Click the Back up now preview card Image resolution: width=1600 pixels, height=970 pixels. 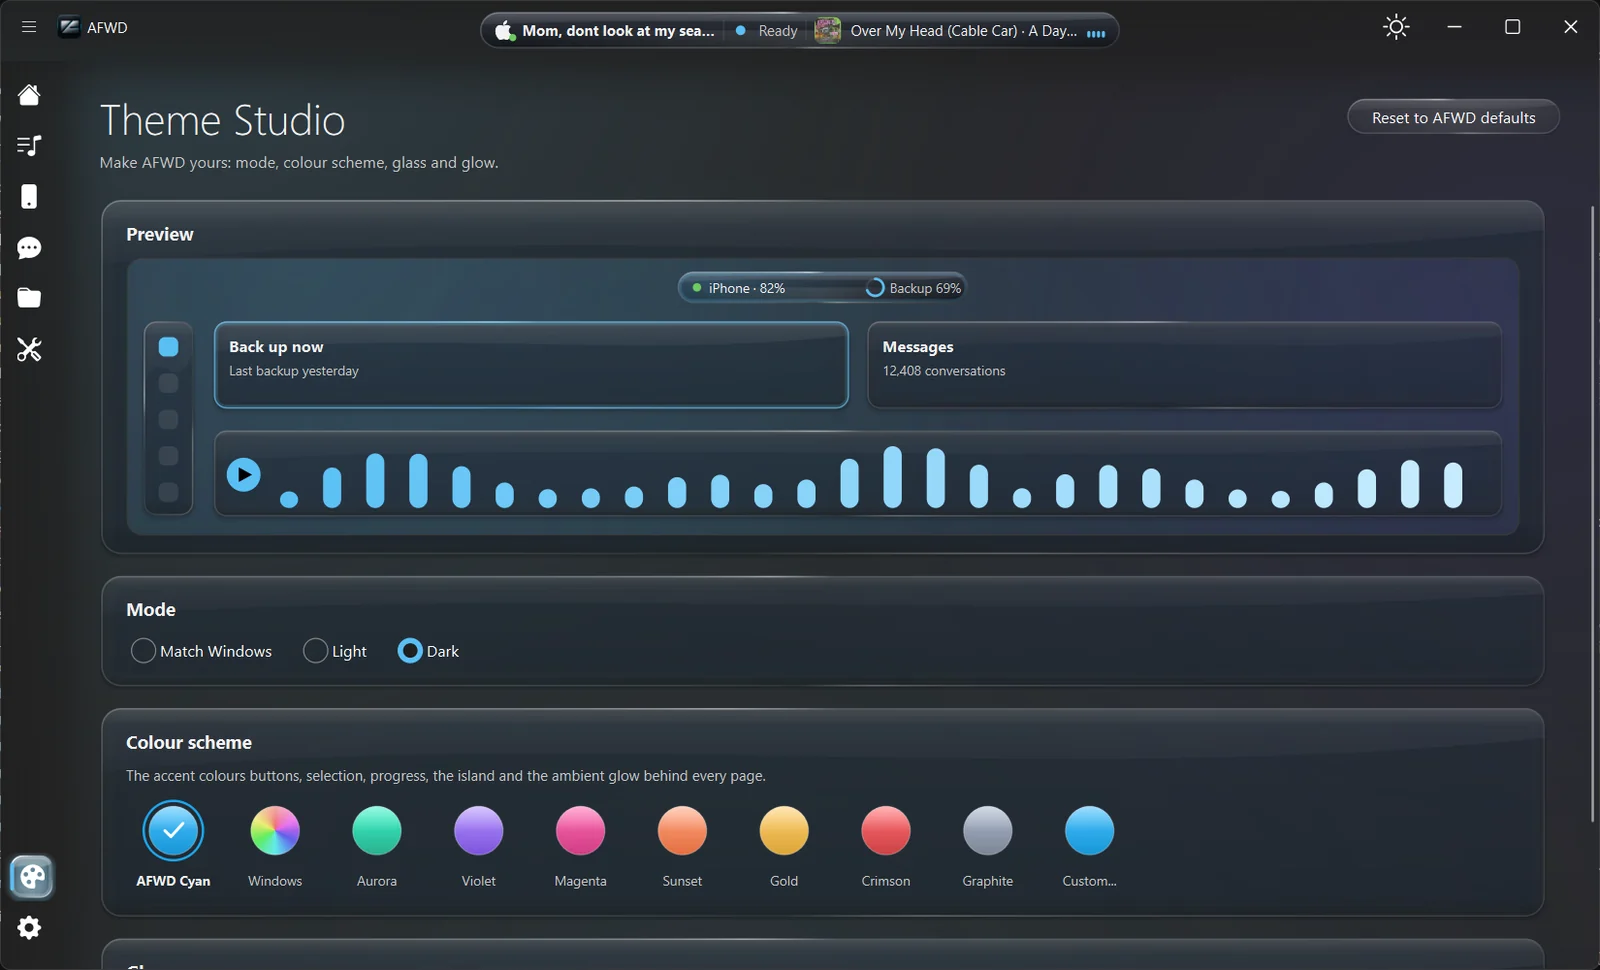click(531, 364)
